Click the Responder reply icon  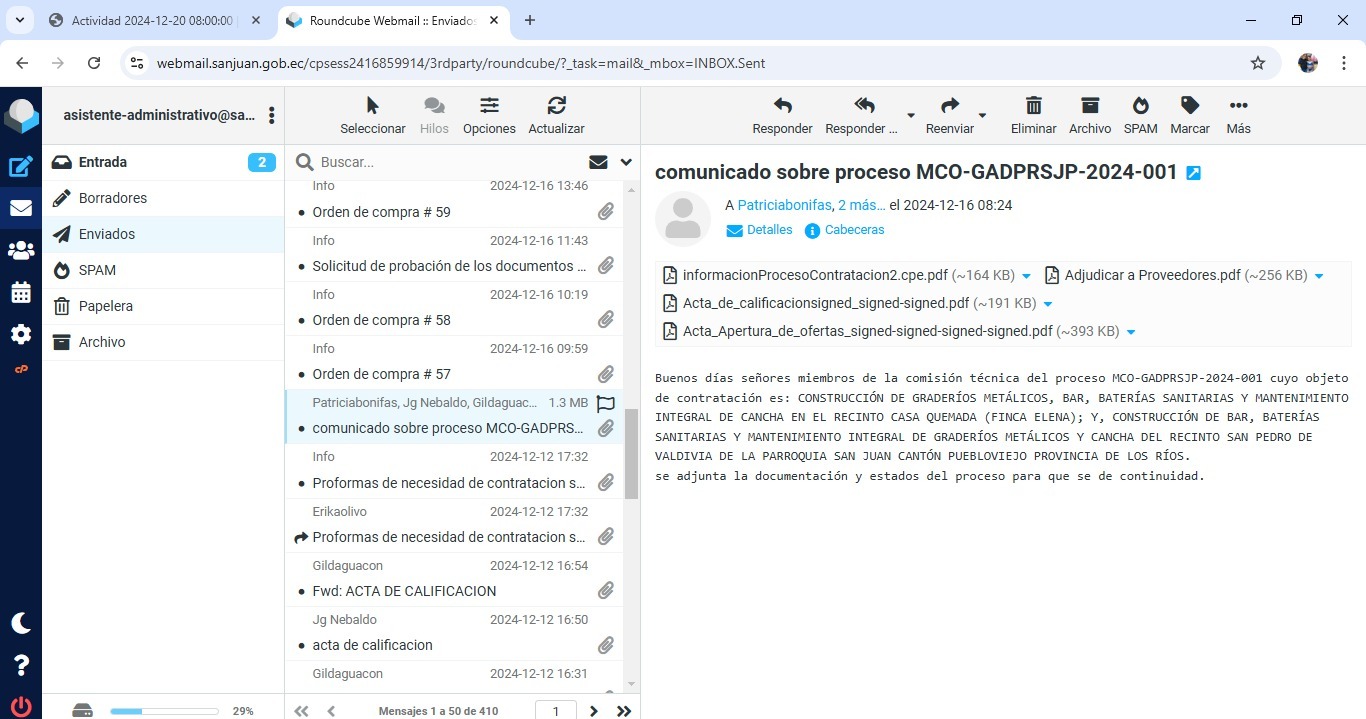point(782,106)
